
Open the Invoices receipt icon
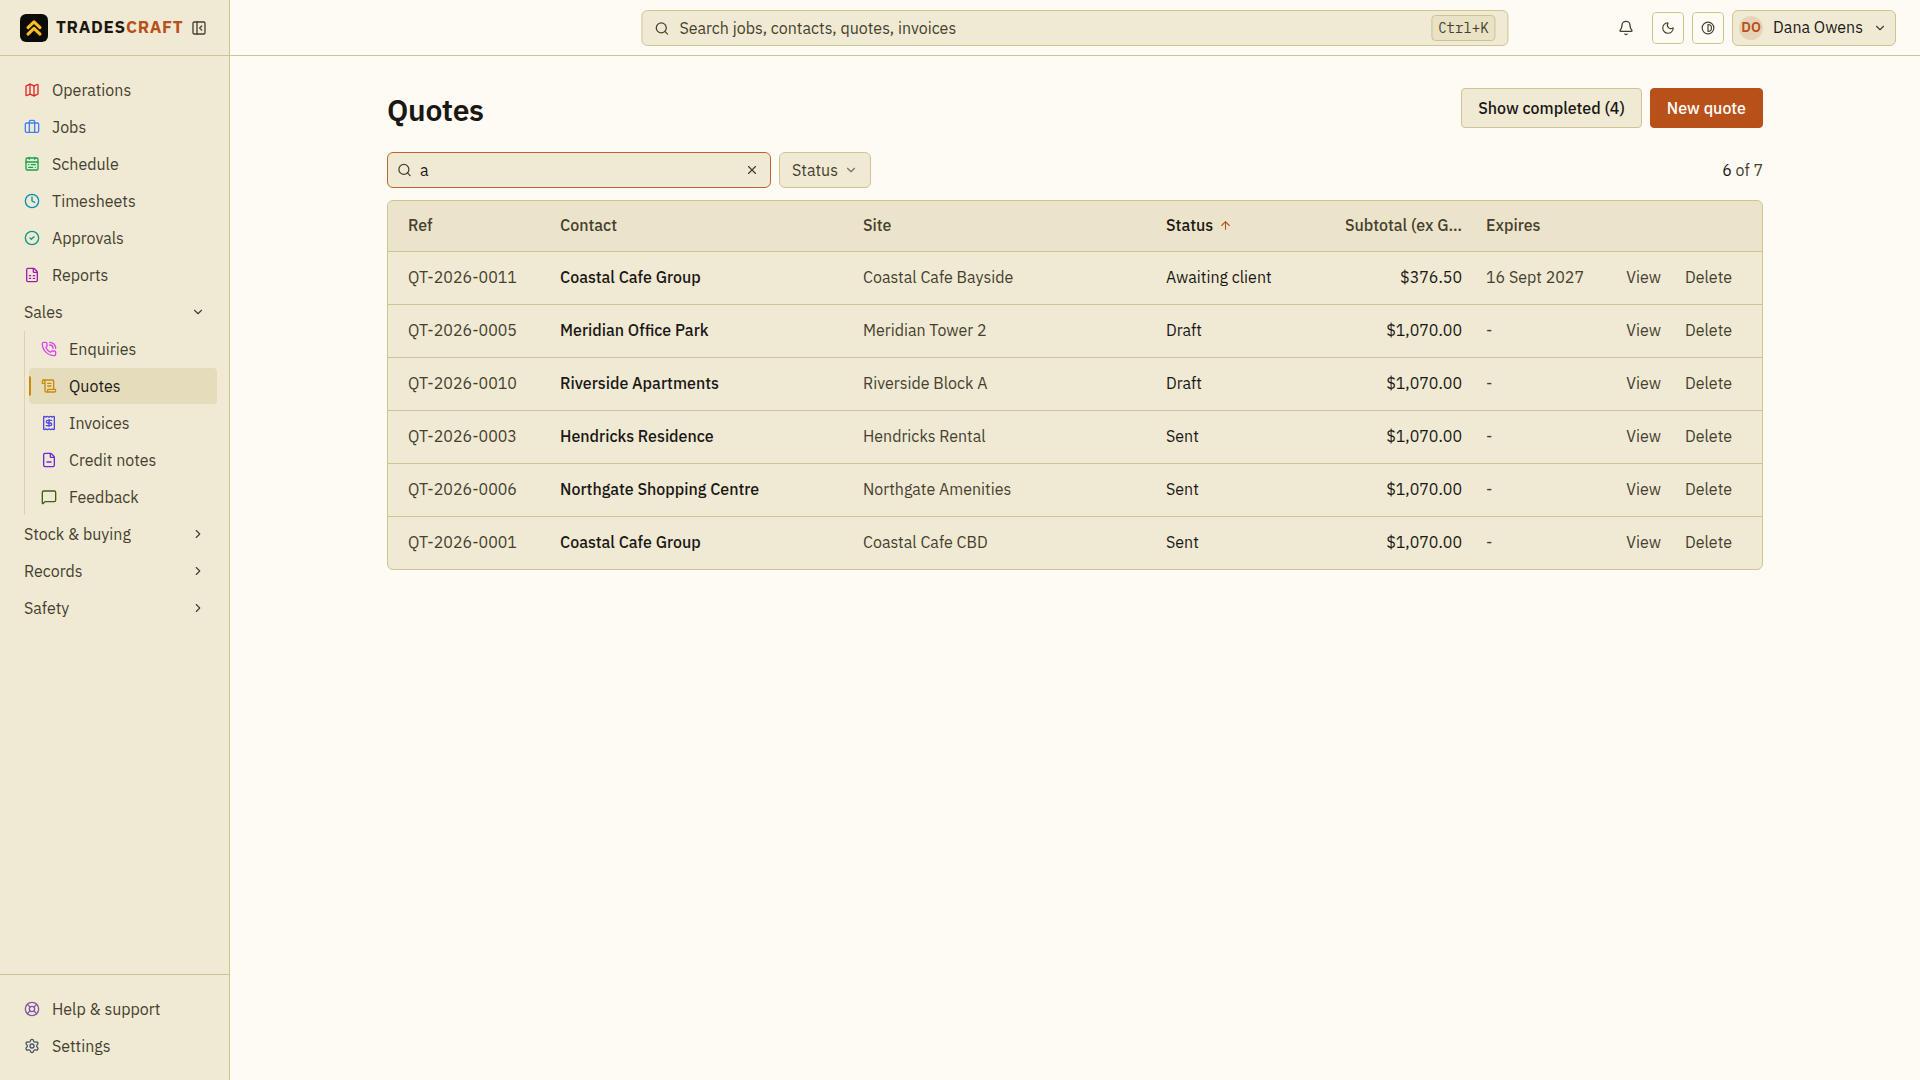pos(49,423)
